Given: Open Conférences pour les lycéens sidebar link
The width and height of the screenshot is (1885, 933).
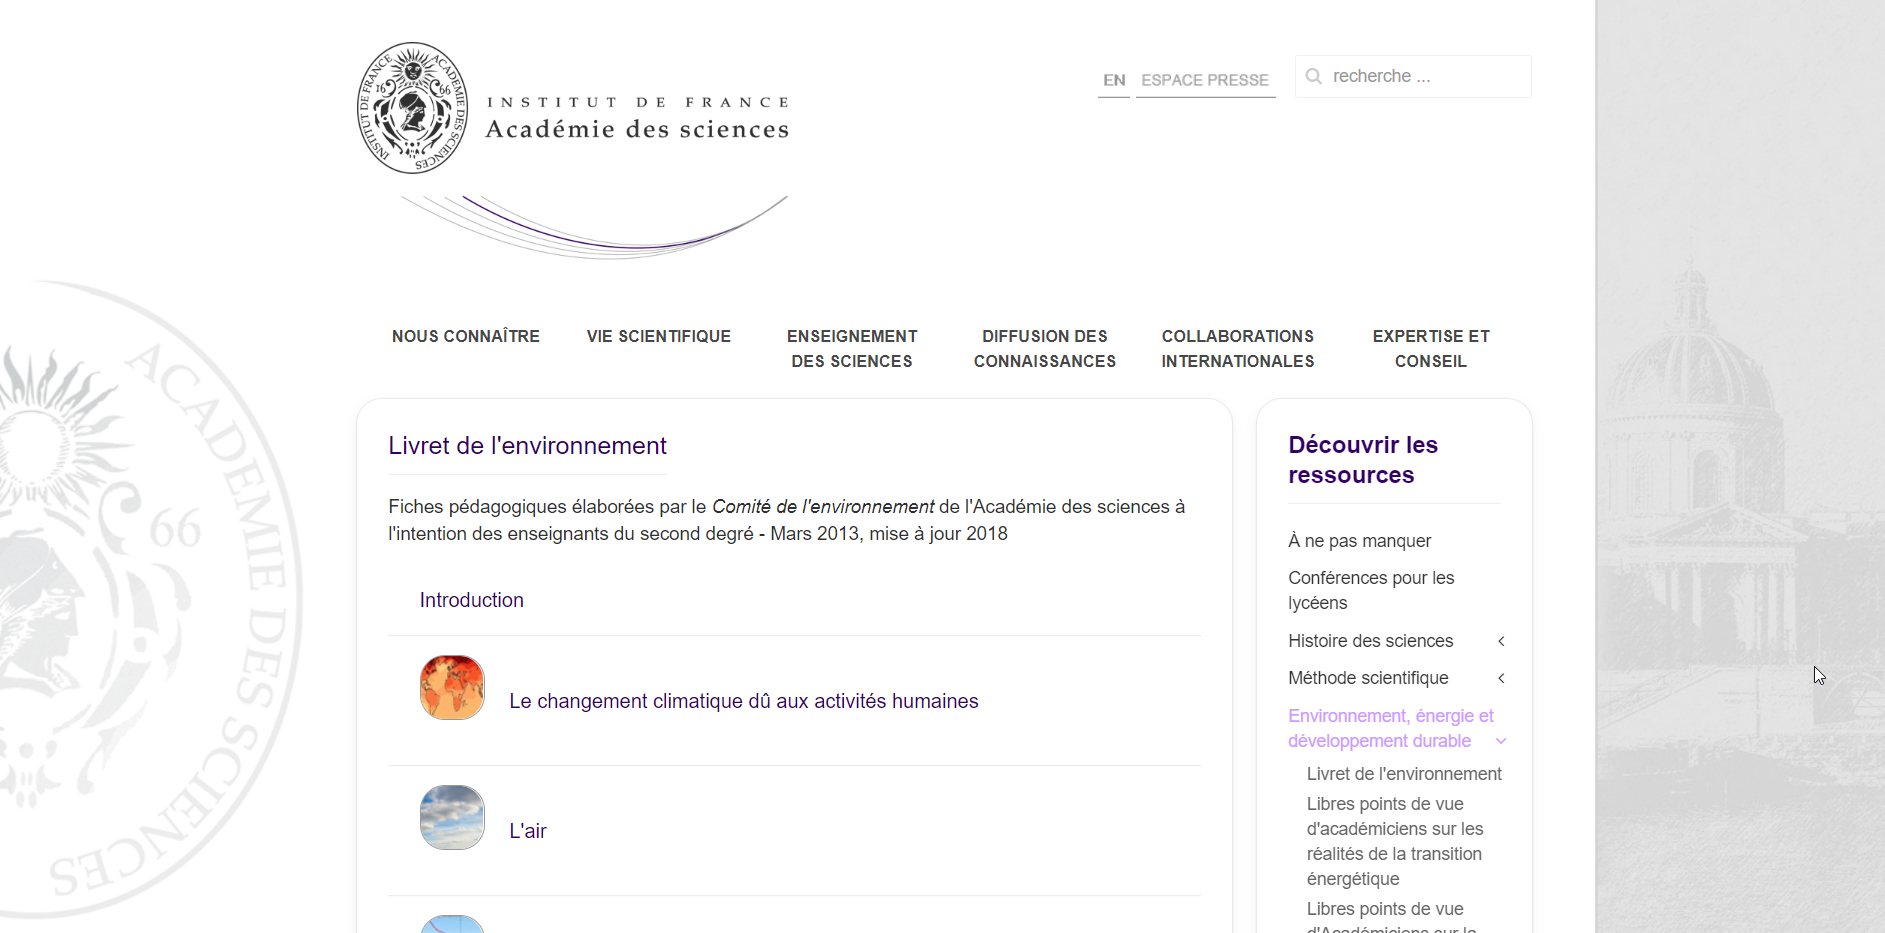Looking at the screenshot, I should point(1371,590).
